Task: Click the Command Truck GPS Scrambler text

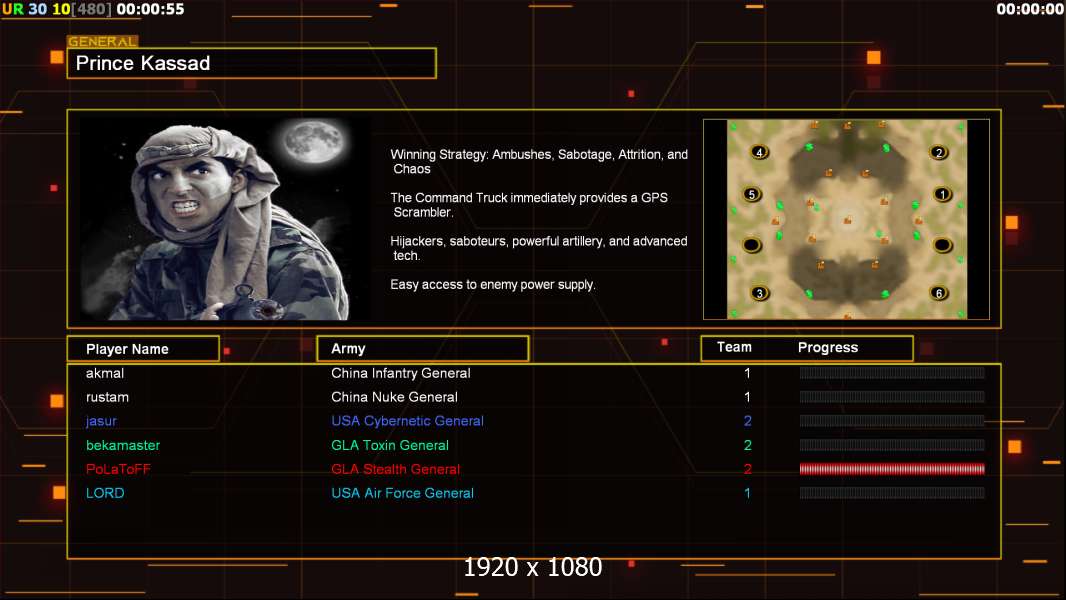Action: click(x=529, y=205)
